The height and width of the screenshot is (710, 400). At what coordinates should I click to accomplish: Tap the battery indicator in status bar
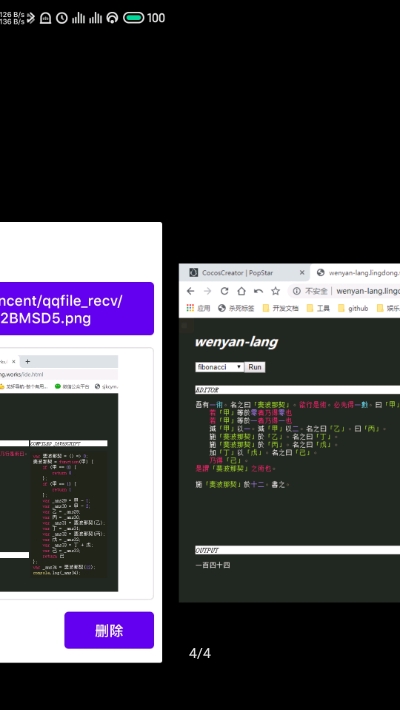(134, 18)
